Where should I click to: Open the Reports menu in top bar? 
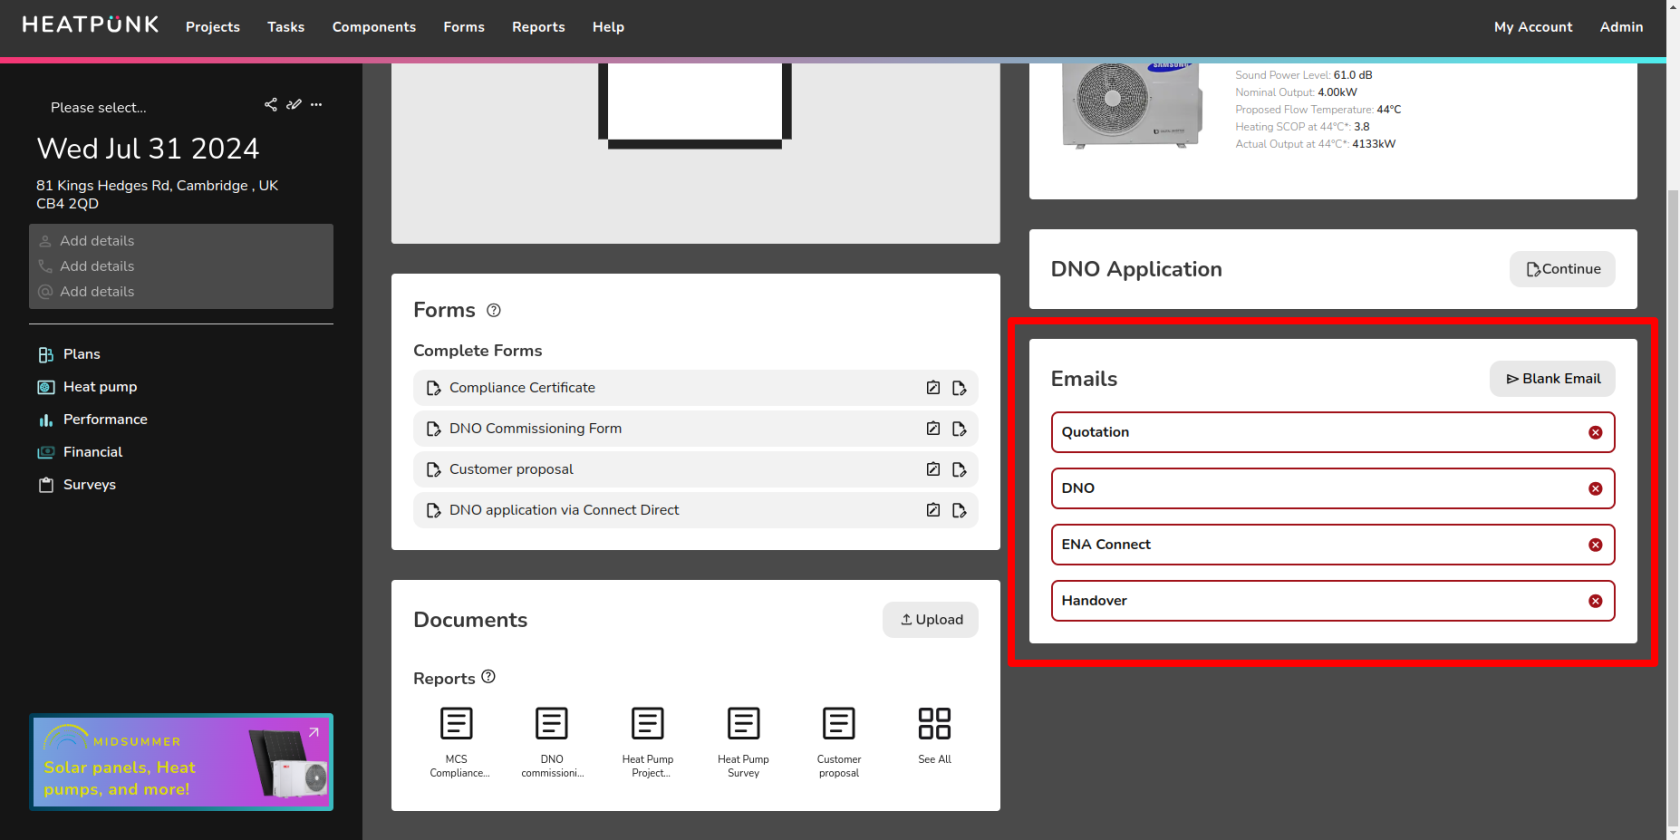pyautogui.click(x=538, y=27)
